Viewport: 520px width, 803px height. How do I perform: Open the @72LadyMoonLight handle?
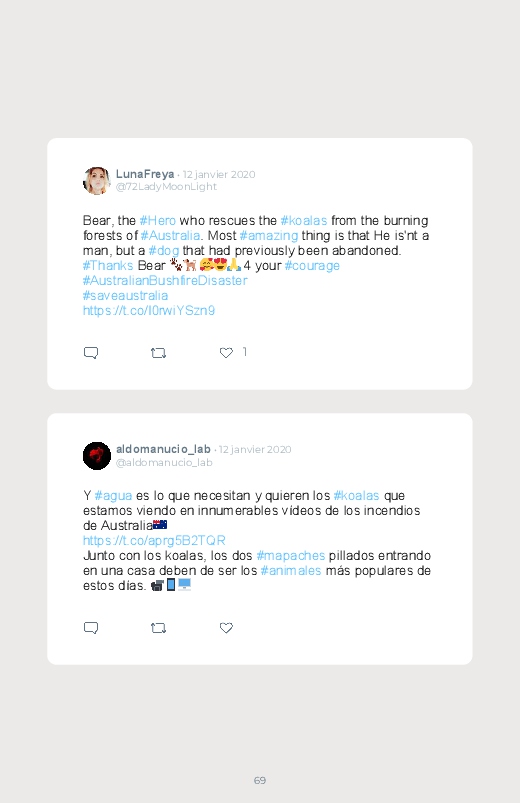click(166, 187)
